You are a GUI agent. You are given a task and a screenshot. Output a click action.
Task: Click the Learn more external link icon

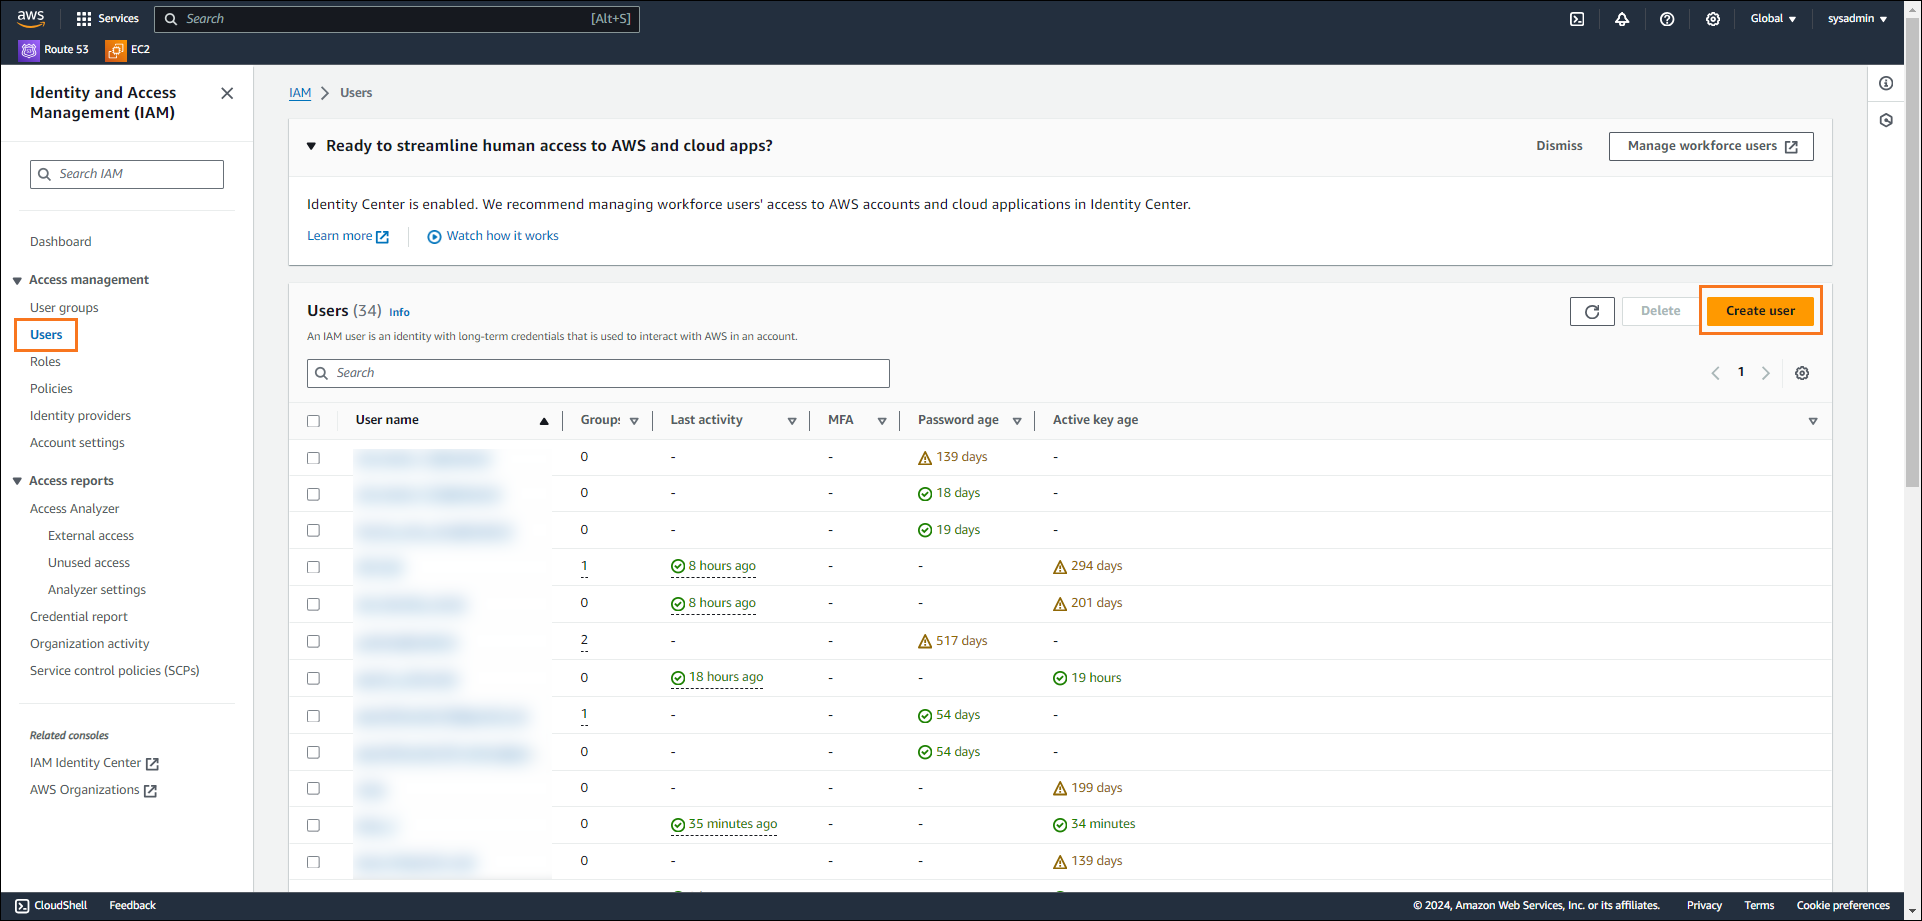point(382,237)
